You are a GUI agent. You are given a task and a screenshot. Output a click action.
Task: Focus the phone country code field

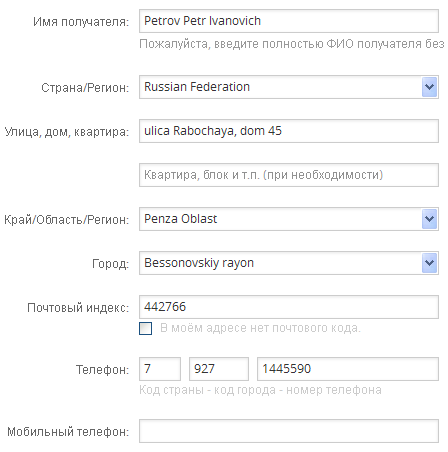click(160, 369)
